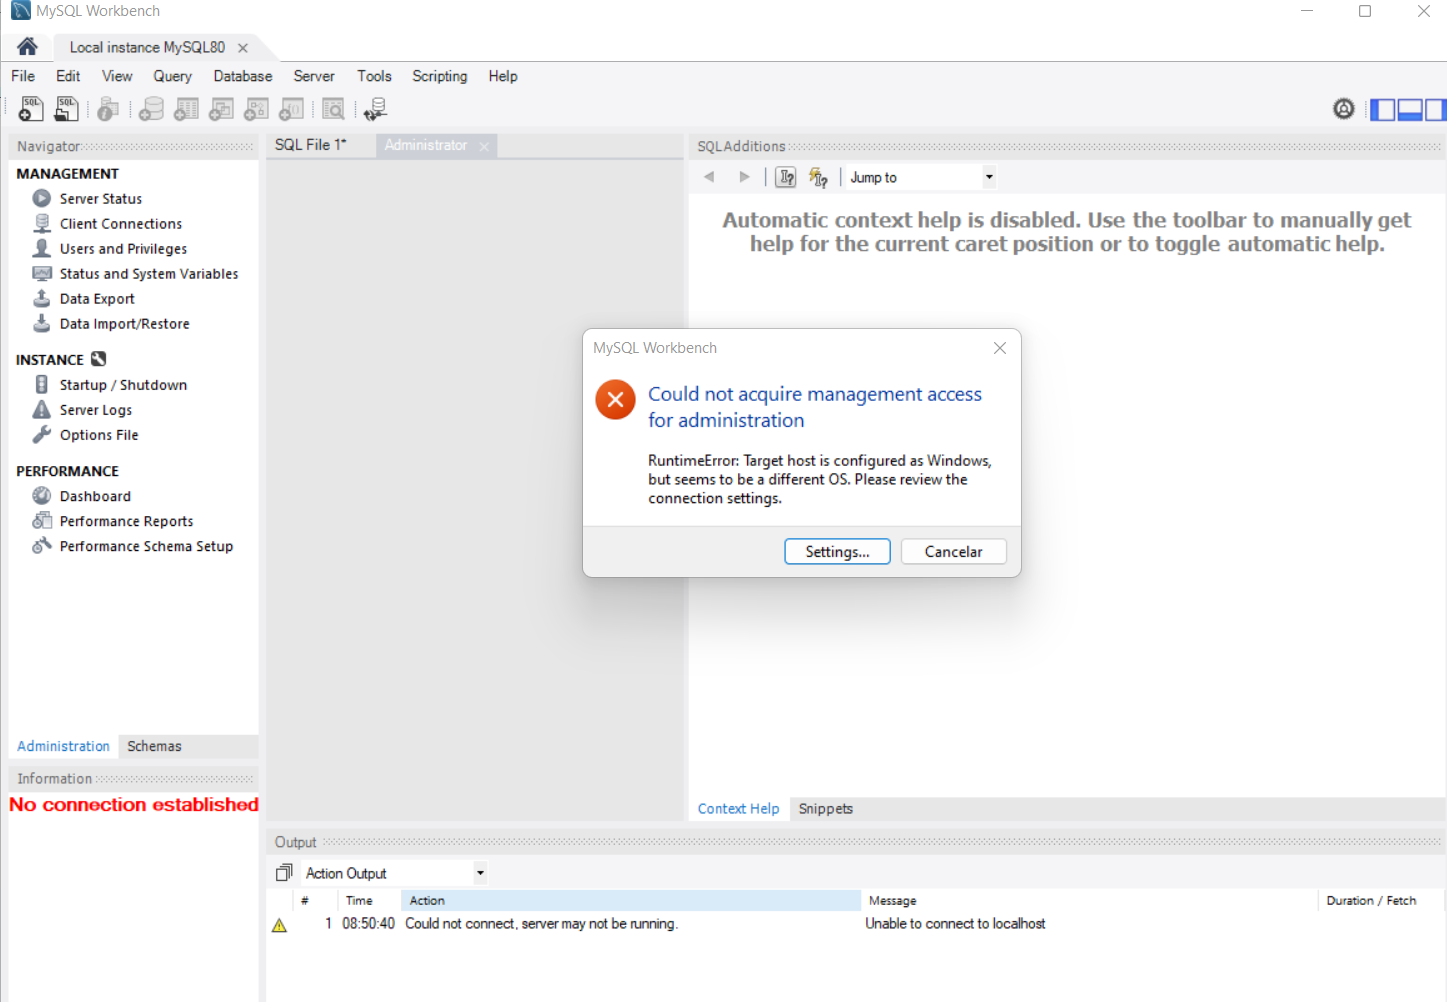
Task: Open Status and System Variables
Action: click(148, 274)
